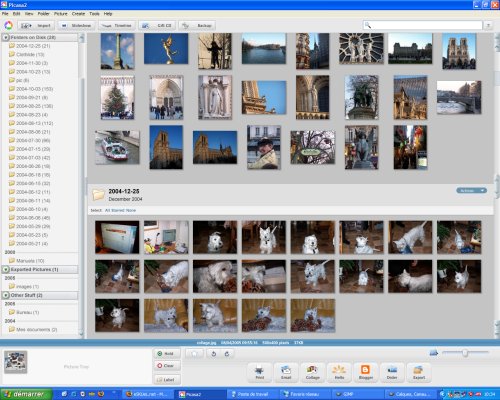Click the Import button in toolbar
This screenshot has height=400, width=500.
36,25
